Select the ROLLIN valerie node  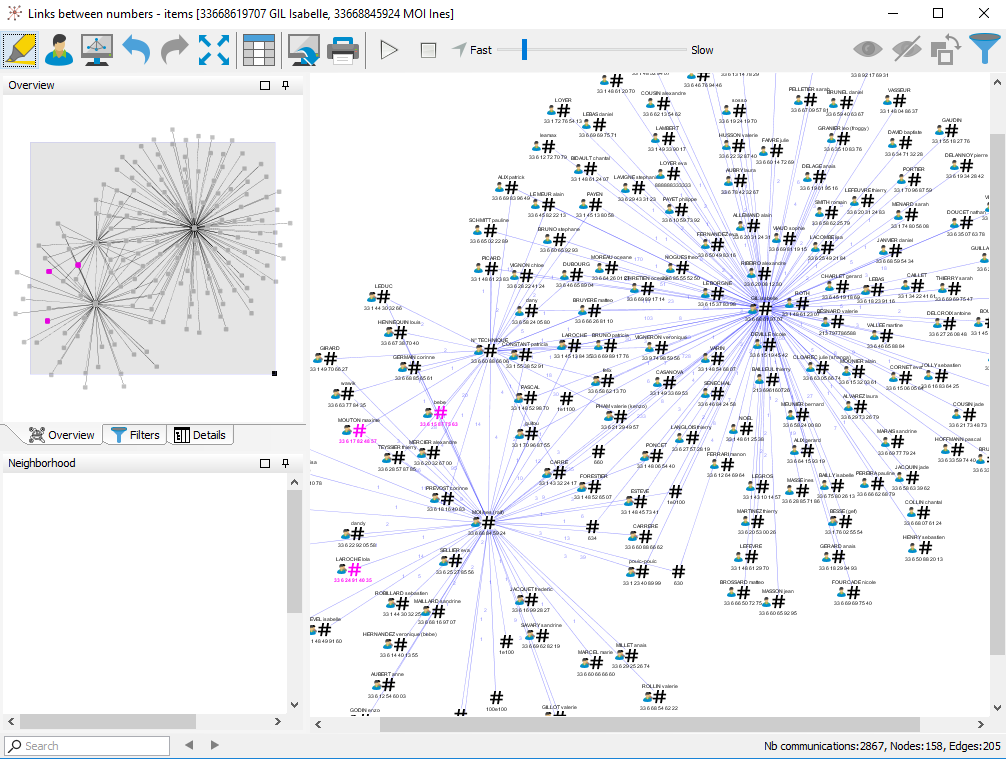tap(659, 697)
